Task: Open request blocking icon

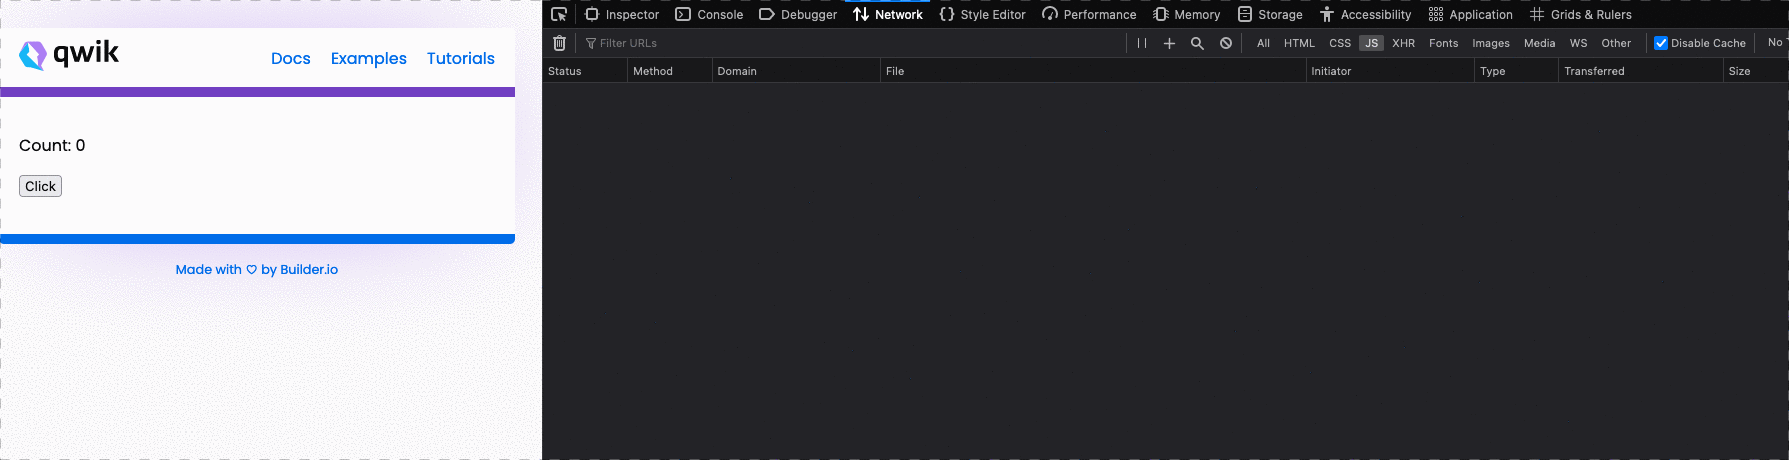Action: [x=1226, y=43]
